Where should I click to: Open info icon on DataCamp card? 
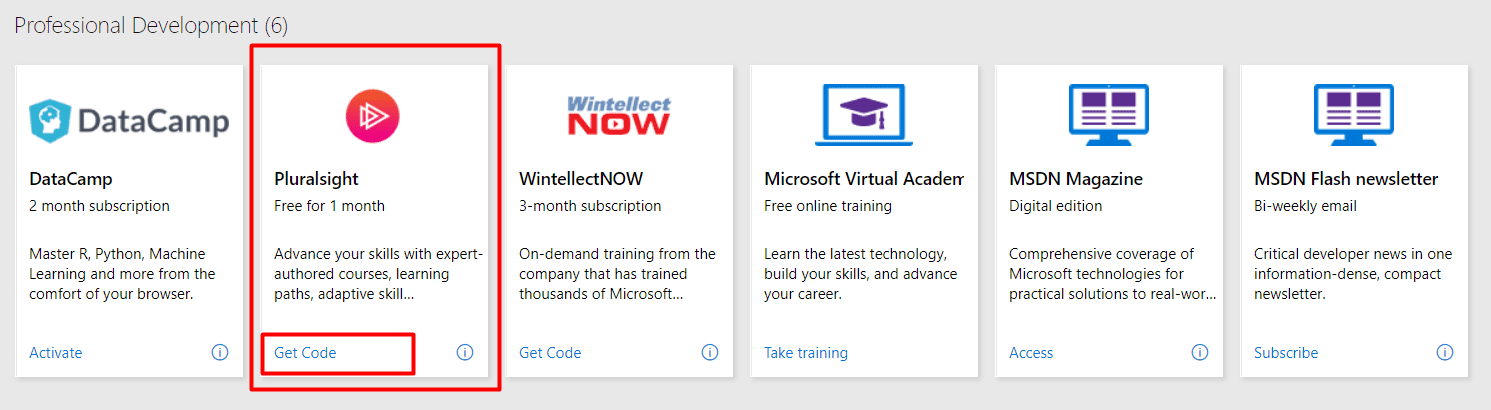pos(220,352)
